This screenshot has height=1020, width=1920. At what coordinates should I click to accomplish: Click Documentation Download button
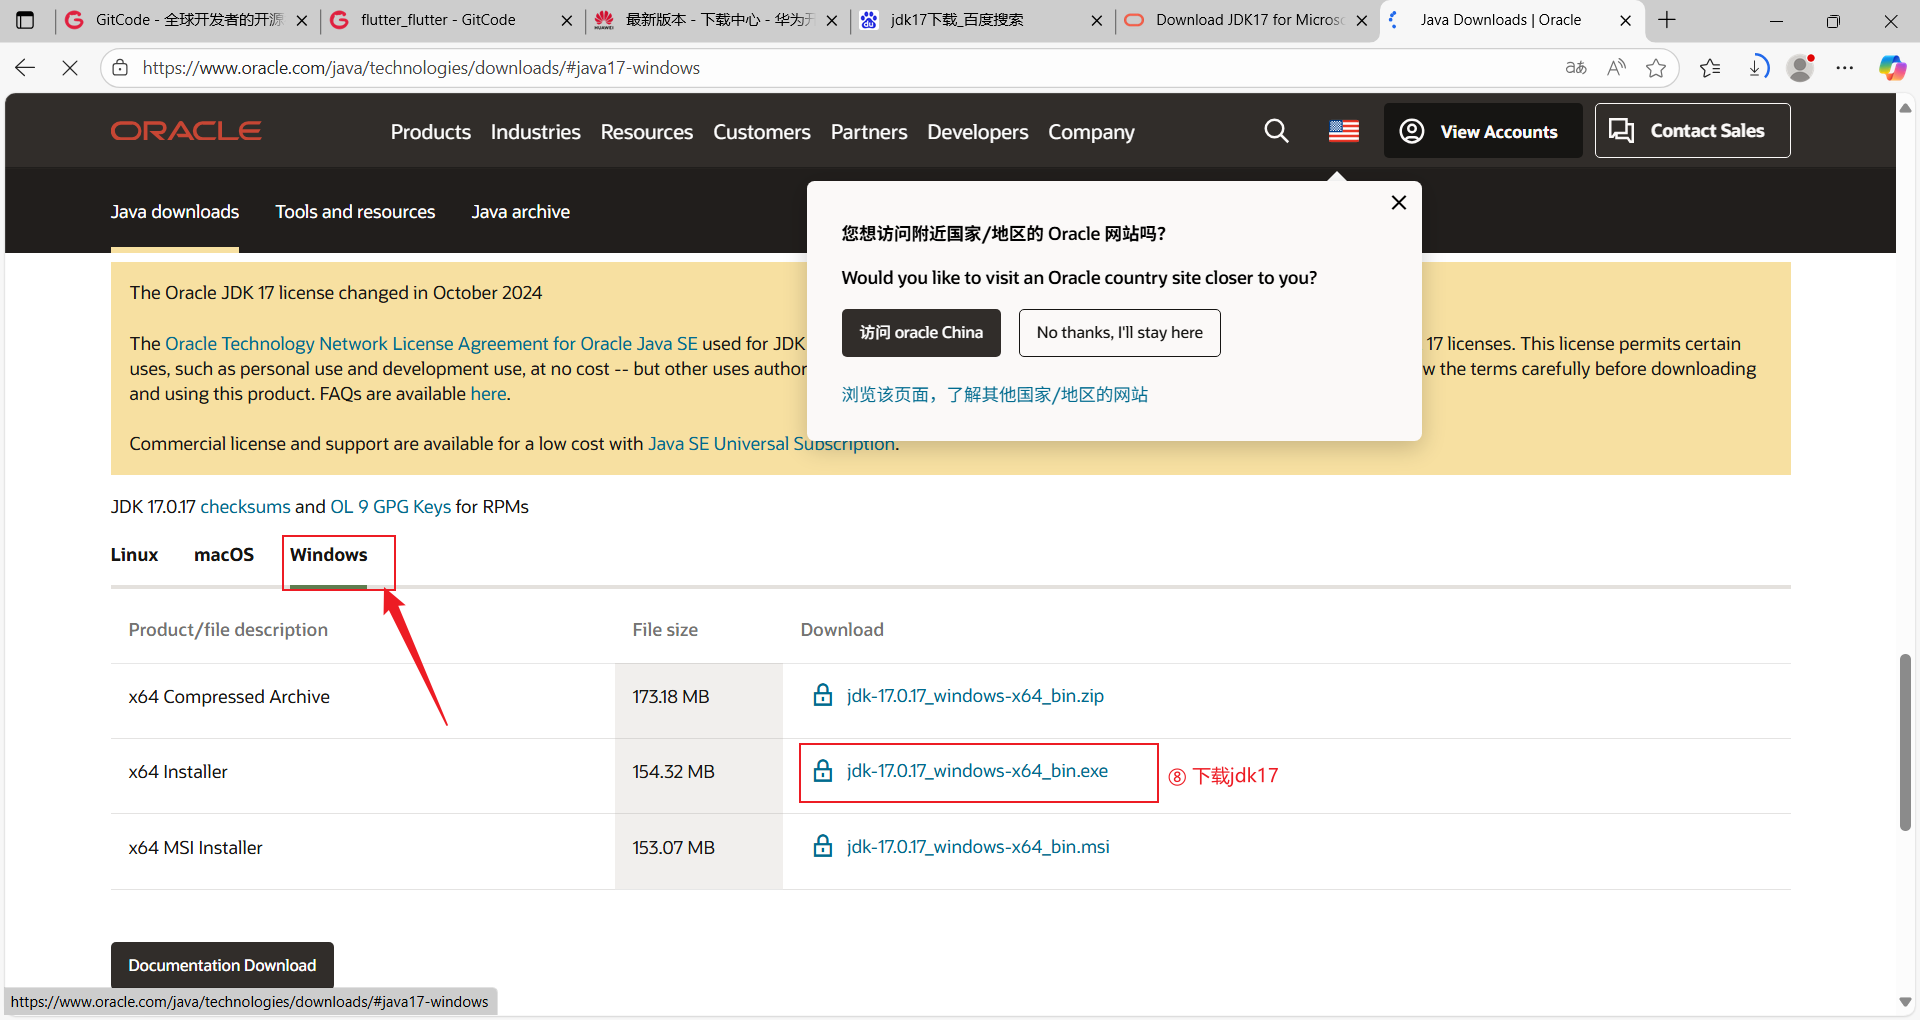(x=222, y=965)
